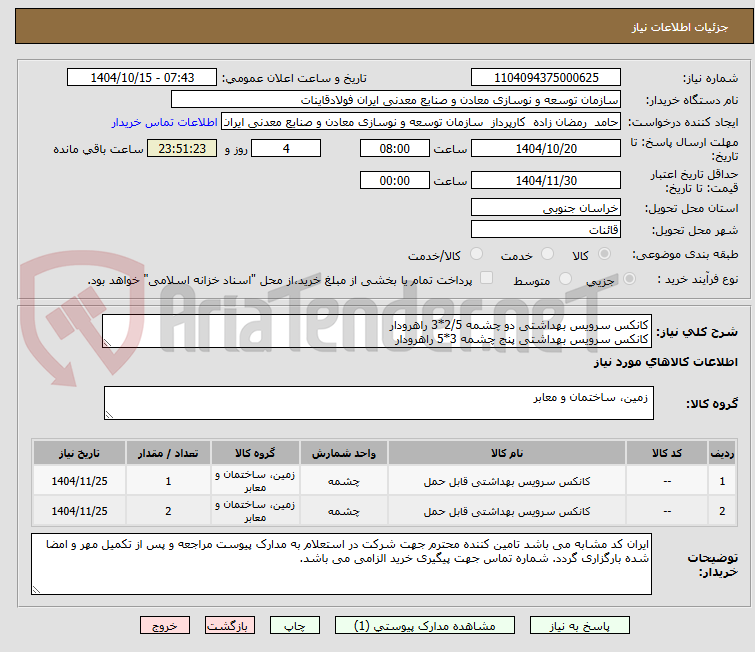
Task: Click the price validity date 1404/11/30
Action: 546,181
